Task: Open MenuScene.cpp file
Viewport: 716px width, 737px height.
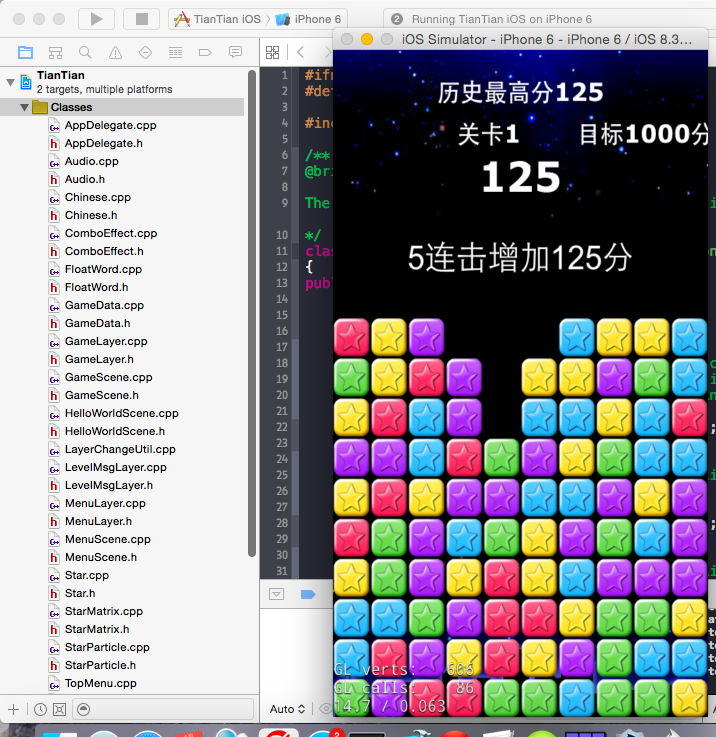Action: point(108,540)
